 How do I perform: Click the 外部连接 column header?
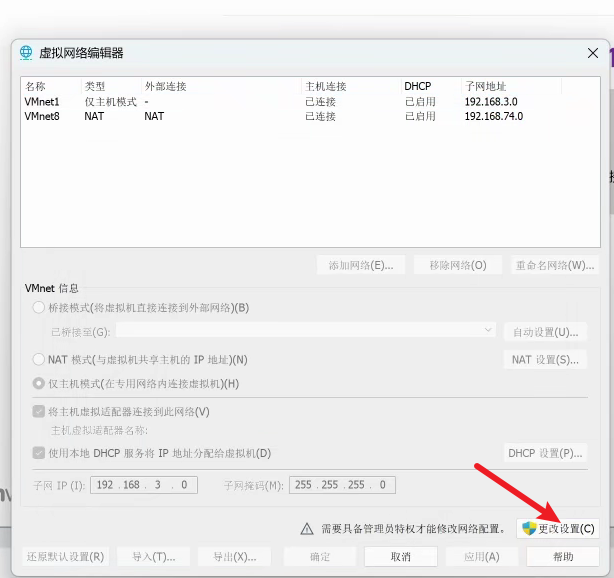[165, 86]
